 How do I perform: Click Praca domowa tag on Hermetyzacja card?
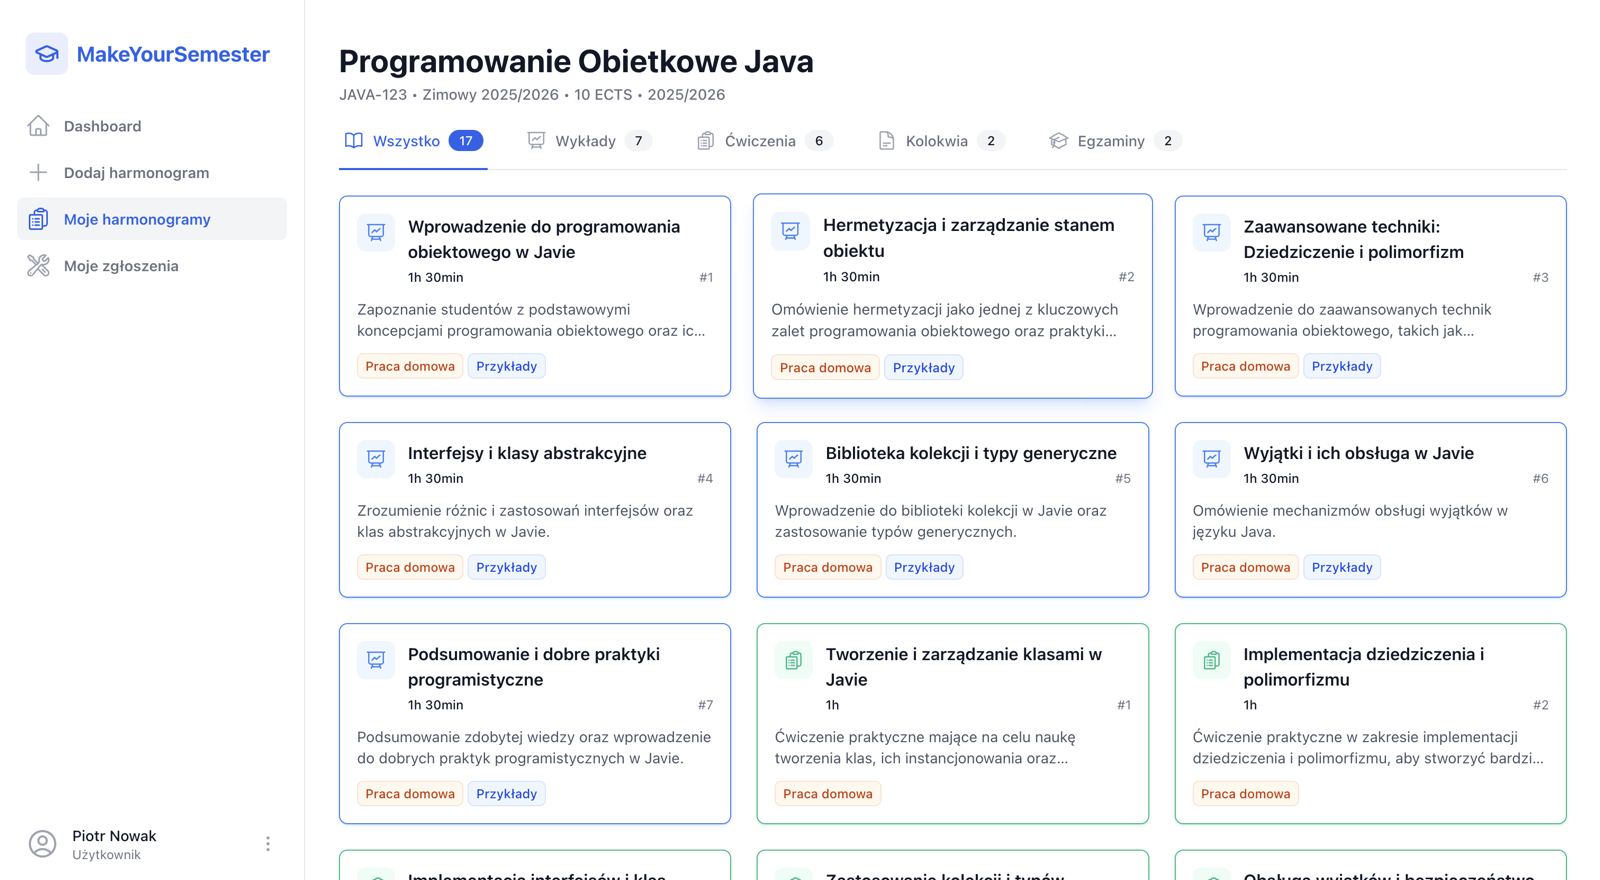click(x=825, y=368)
